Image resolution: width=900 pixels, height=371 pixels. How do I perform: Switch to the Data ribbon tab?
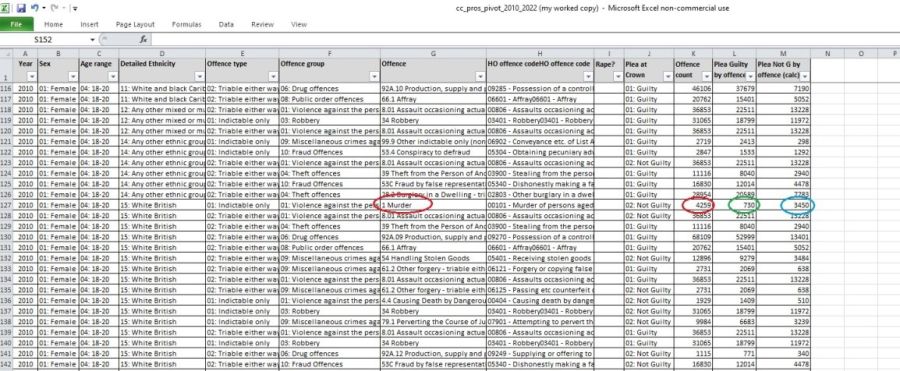[226, 25]
